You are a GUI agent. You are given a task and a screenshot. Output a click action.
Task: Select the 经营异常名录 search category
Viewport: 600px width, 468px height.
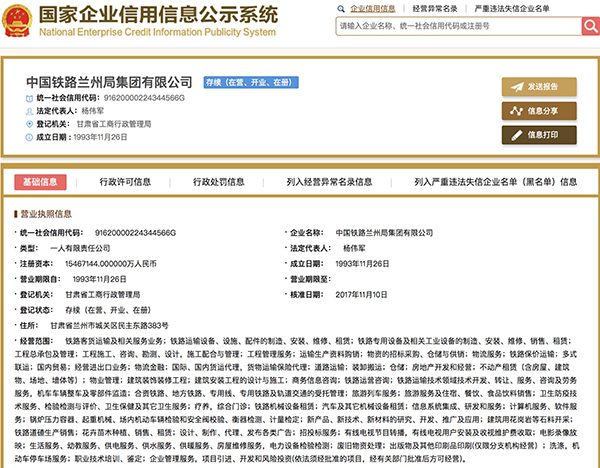point(435,9)
